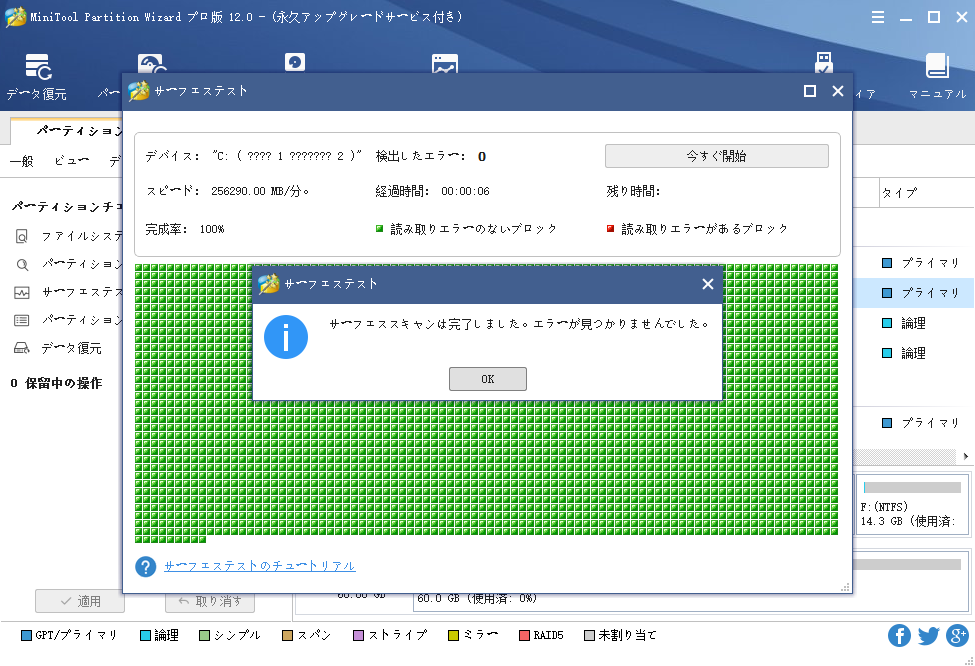Click the help question mark icon
The image size is (975, 666).
[x=146, y=567]
